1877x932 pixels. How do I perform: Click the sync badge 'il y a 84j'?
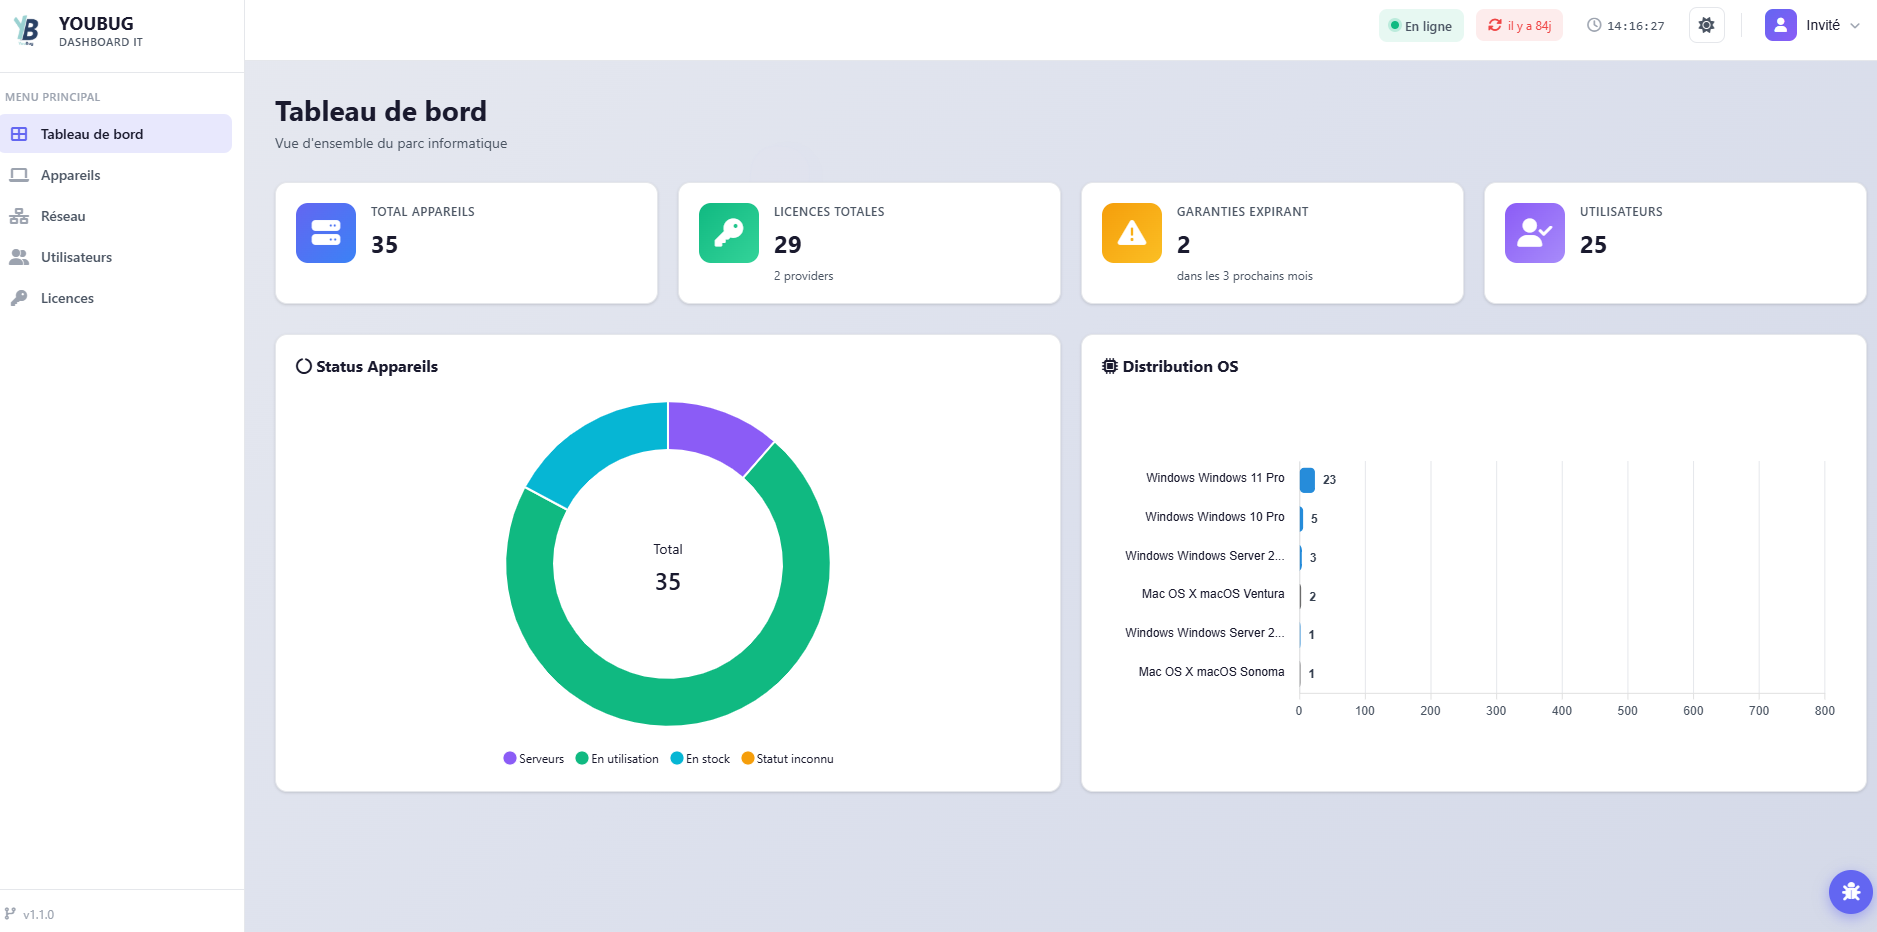pos(1519,26)
